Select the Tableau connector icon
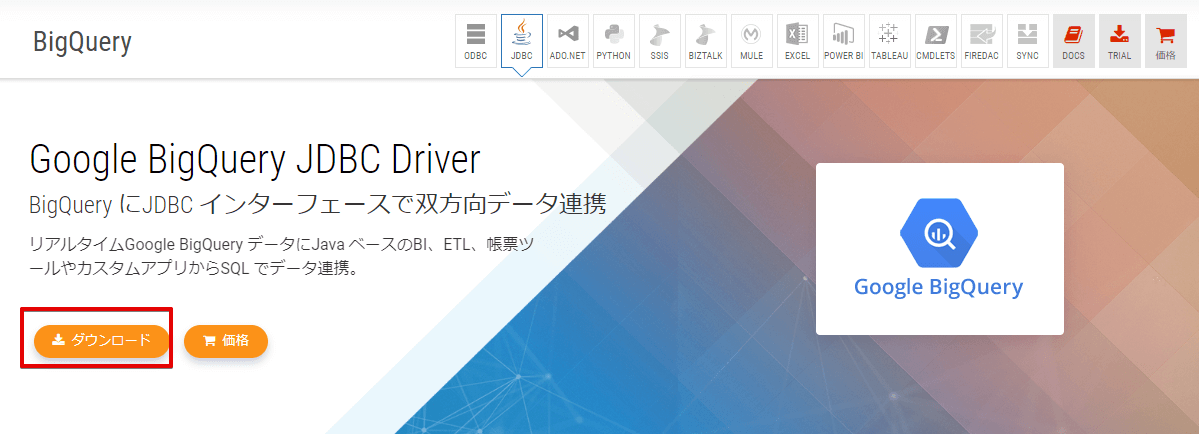Screen dimensions: 1199x434 889,41
